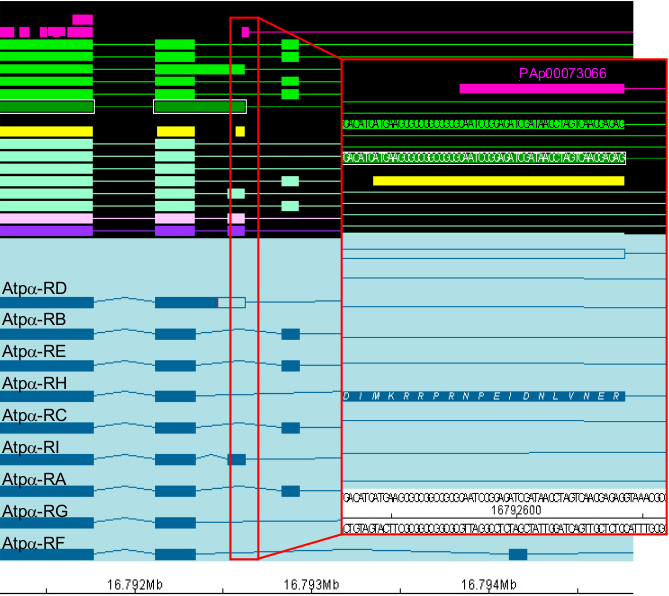The image size is (669, 596).
Task: Select the purple evidence bar's middle block
Action: [x=175, y=231]
